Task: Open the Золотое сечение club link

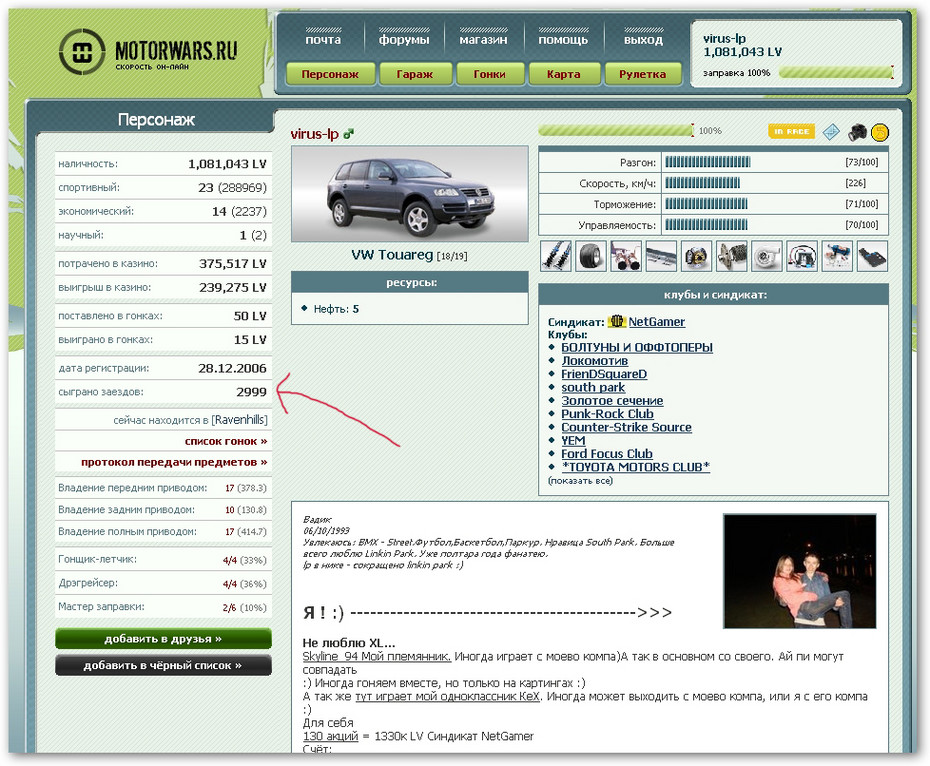Action: (x=612, y=401)
